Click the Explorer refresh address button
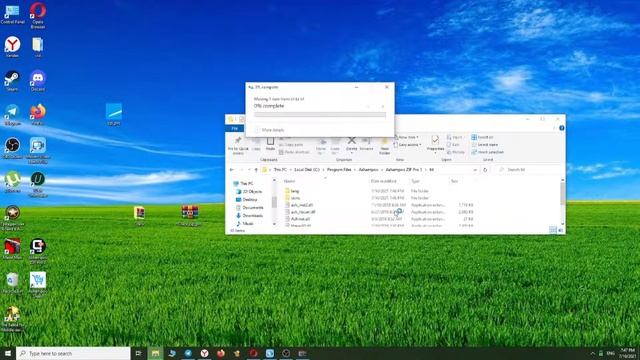640x360 pixels. [x=485, y=170]
